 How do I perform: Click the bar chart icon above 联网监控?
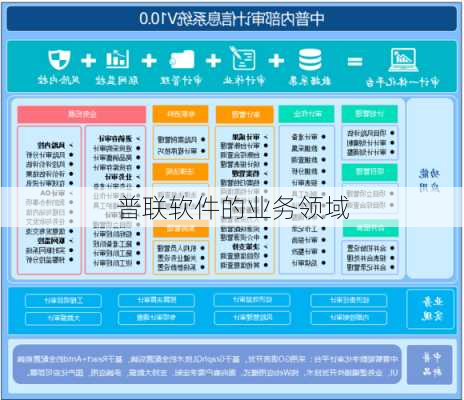pos(117,58)
